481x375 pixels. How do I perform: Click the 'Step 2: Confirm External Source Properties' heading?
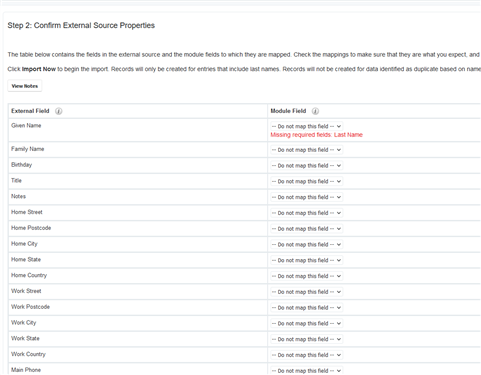coord(81,26)
